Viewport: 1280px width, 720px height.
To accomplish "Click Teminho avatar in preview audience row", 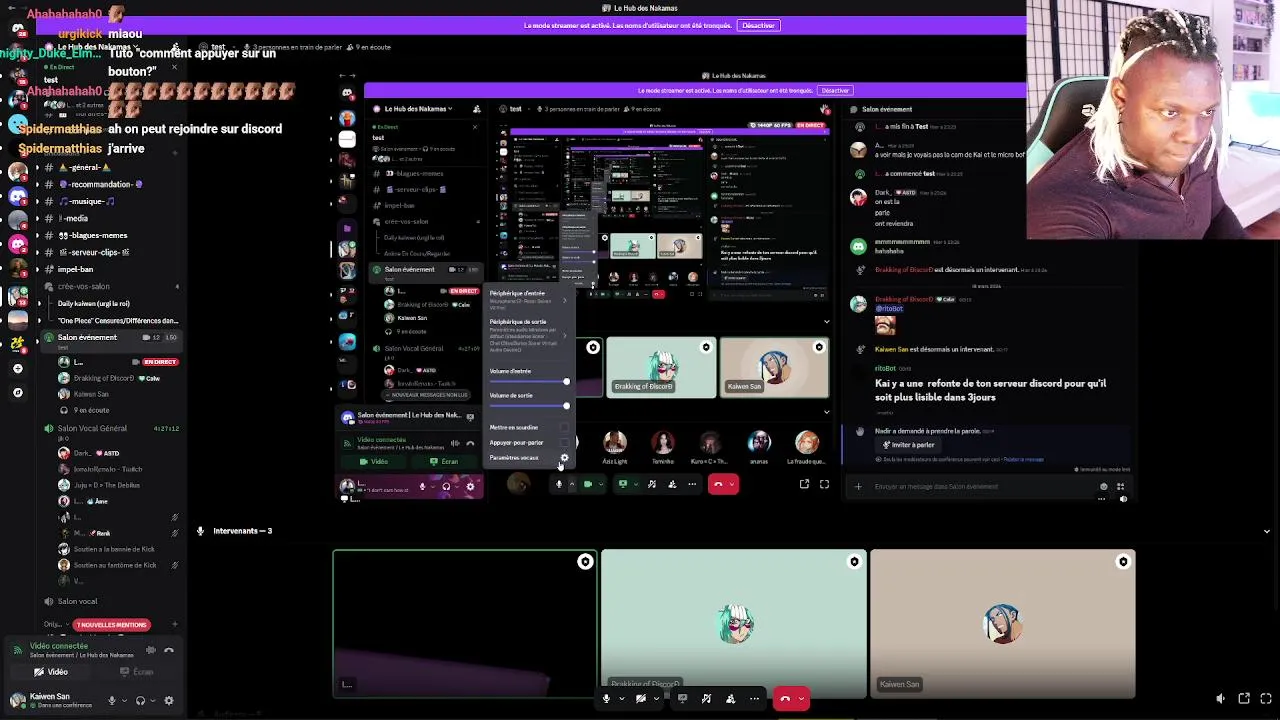I will (663, 443).
